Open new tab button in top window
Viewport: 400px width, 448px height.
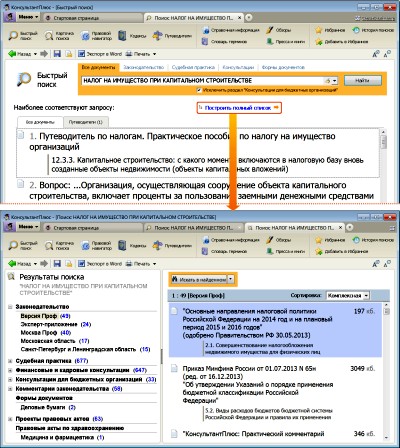[x=249, y=17]
